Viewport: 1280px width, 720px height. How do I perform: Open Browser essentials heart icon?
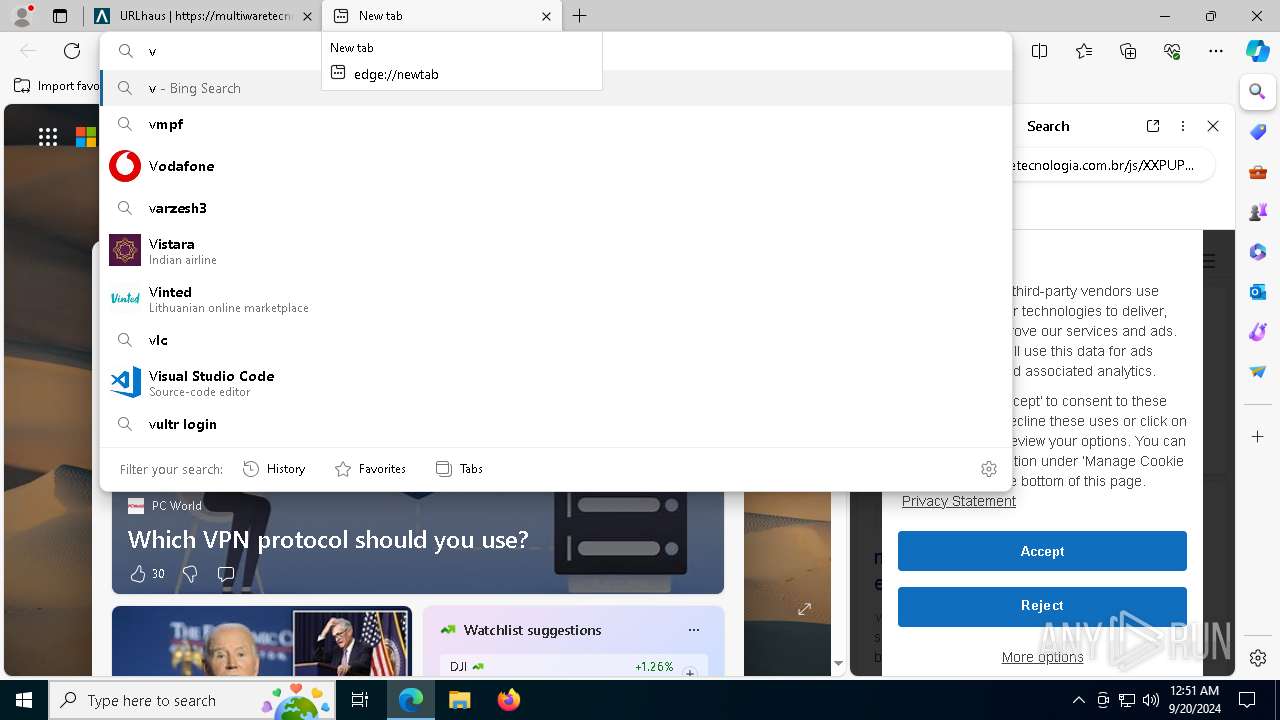(x=1172, y=51)
